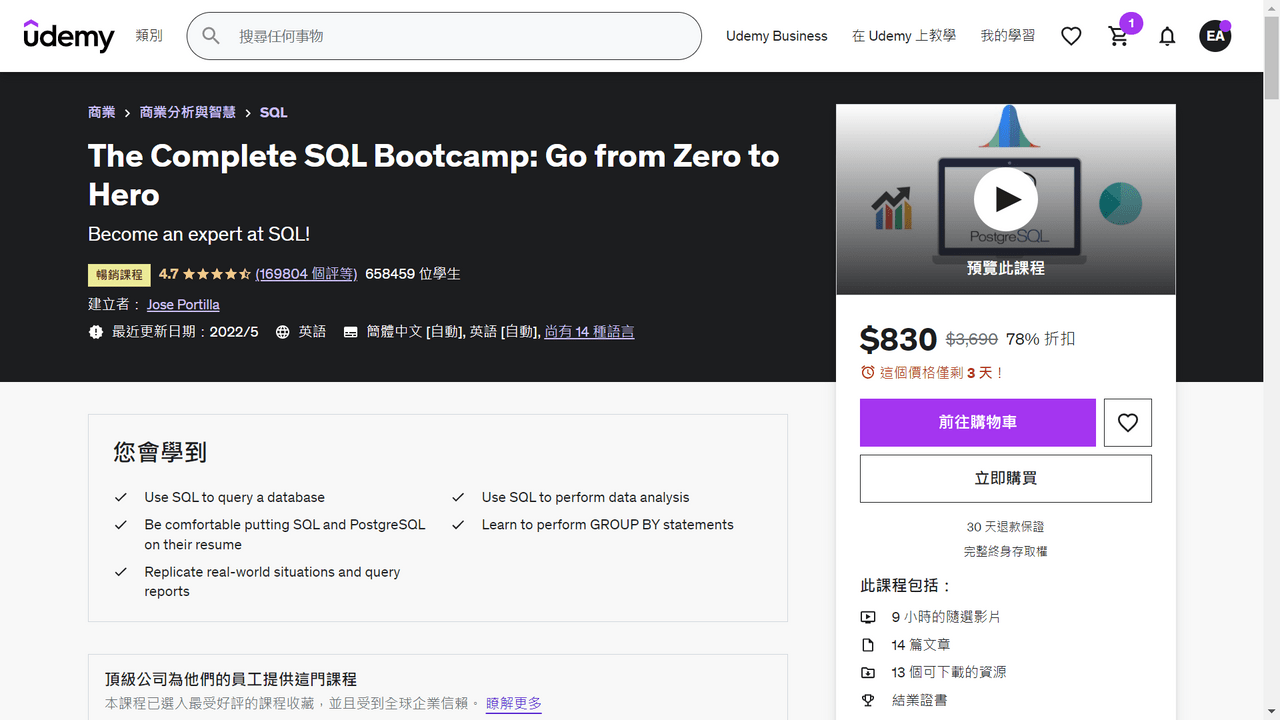This screenshot has height=720, width=1280.
Task: Select Udemy Business in the top bar
Action: 777,36
